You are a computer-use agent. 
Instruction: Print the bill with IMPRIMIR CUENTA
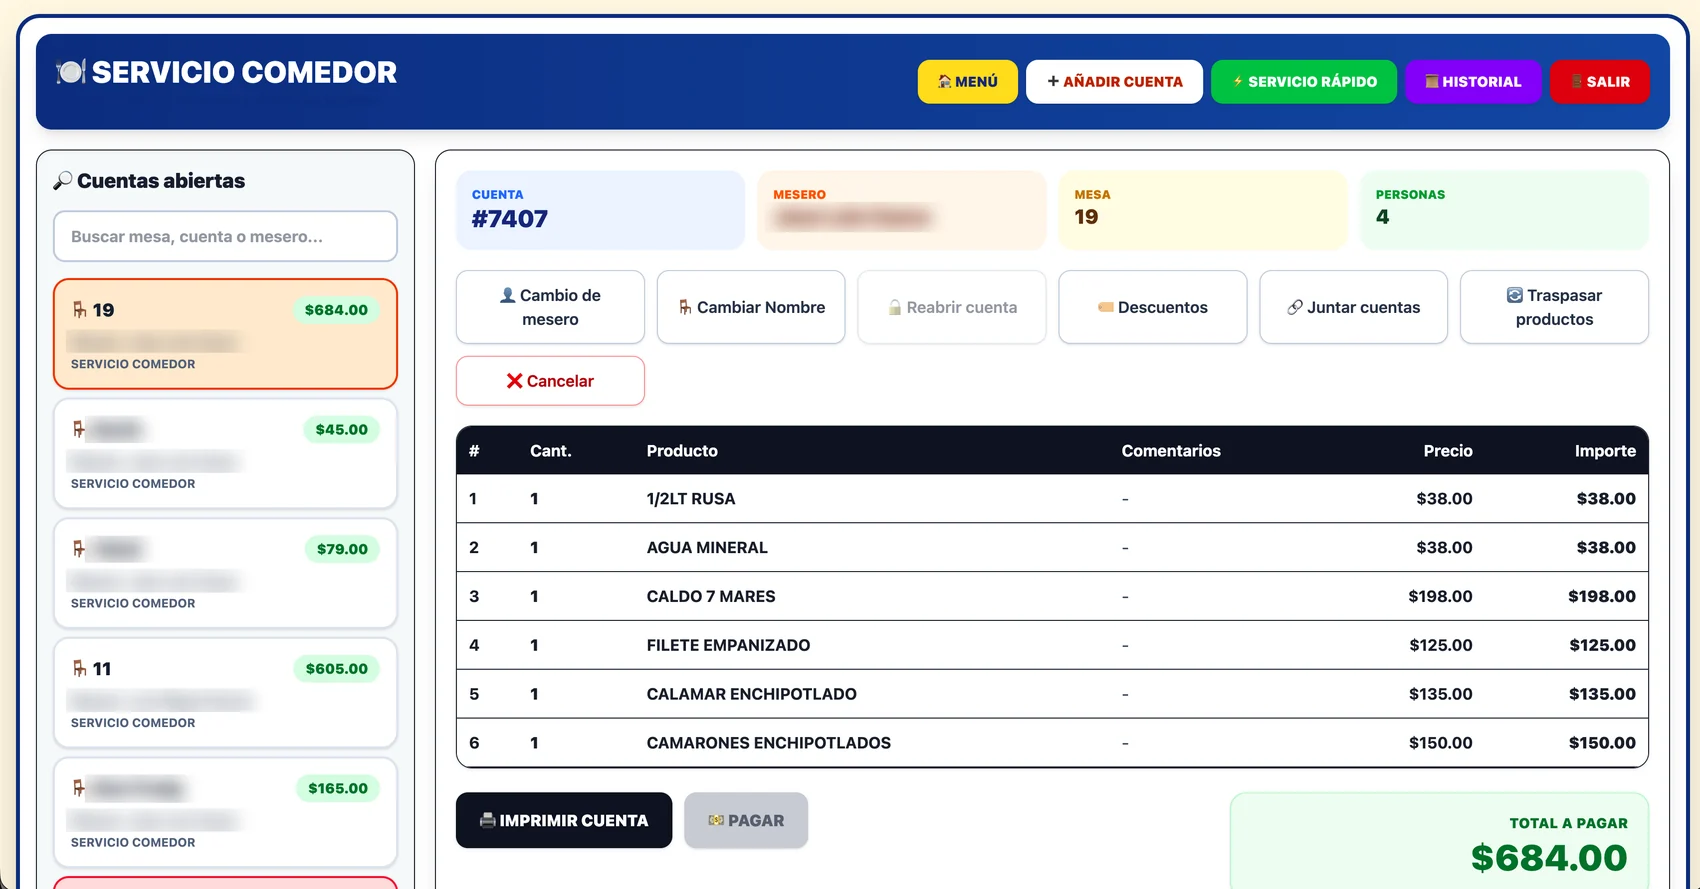[564, 820]
